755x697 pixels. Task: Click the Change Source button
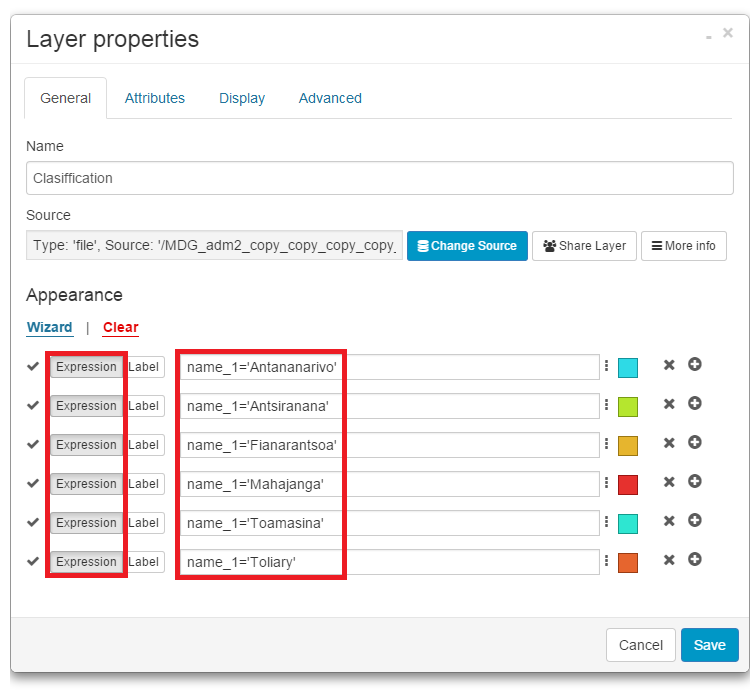click(x=467, y=246)
